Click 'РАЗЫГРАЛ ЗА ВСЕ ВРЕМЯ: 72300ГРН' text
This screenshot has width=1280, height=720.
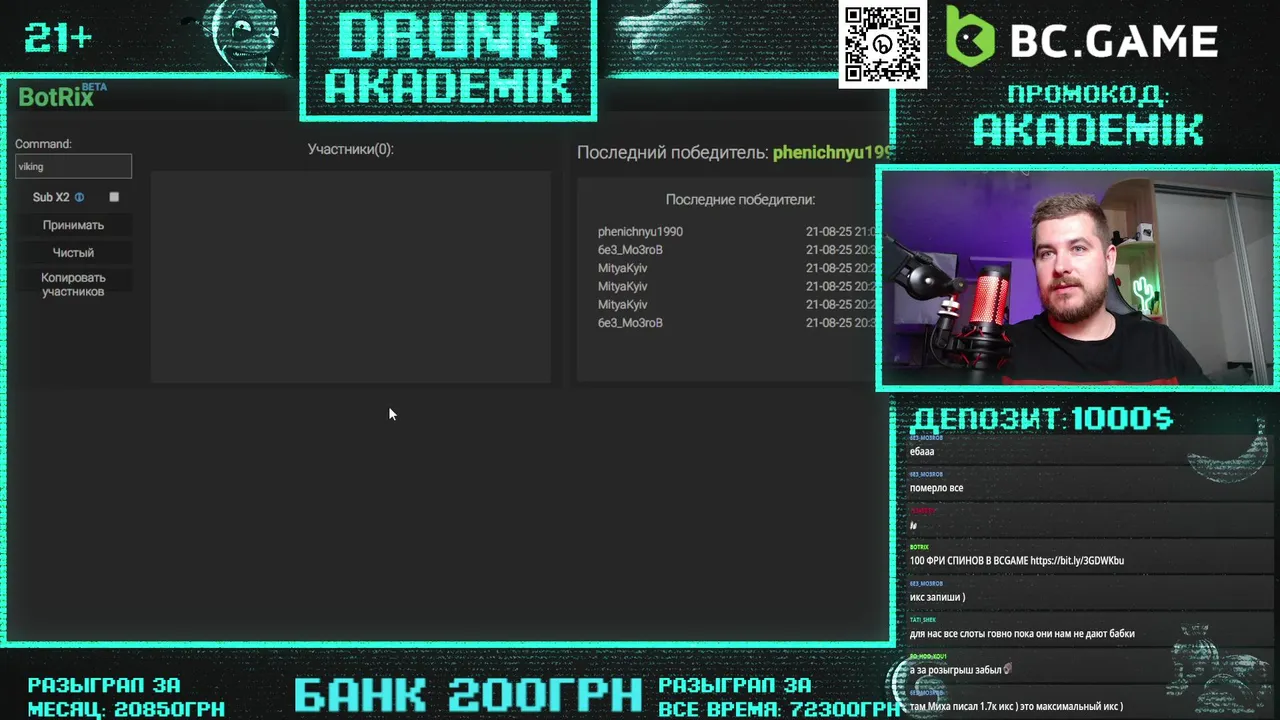pyautogui.click(x=778, y=697)
